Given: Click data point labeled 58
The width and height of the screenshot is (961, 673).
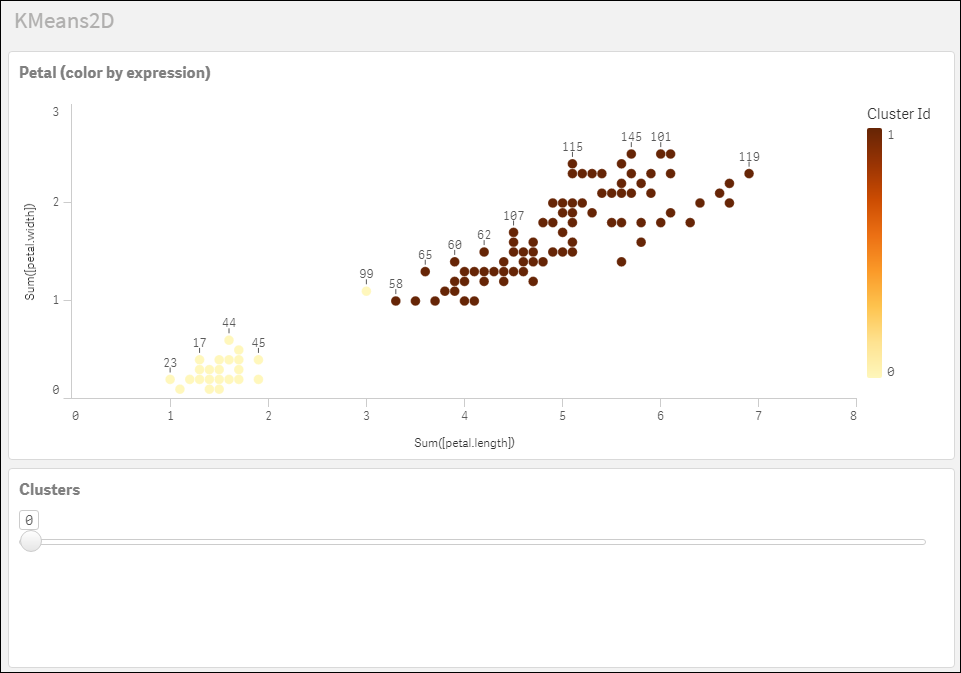Looking at the screenshot, I should pos(394,300).
